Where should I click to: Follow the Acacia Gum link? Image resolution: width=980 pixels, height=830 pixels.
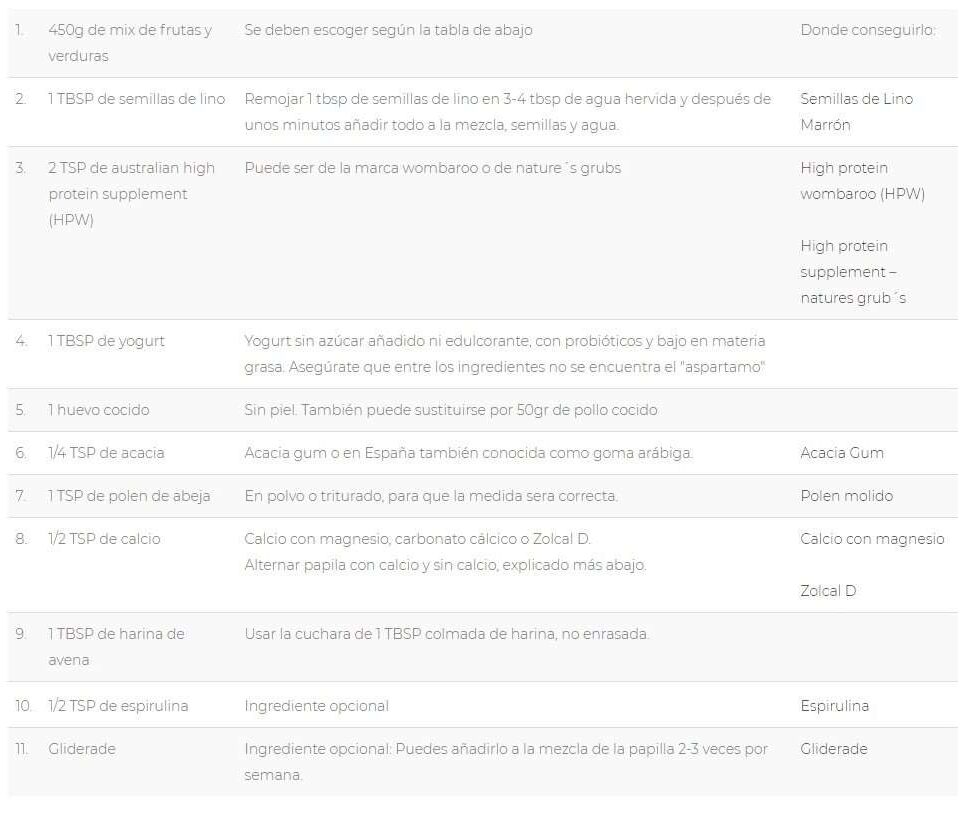[842, 453]
